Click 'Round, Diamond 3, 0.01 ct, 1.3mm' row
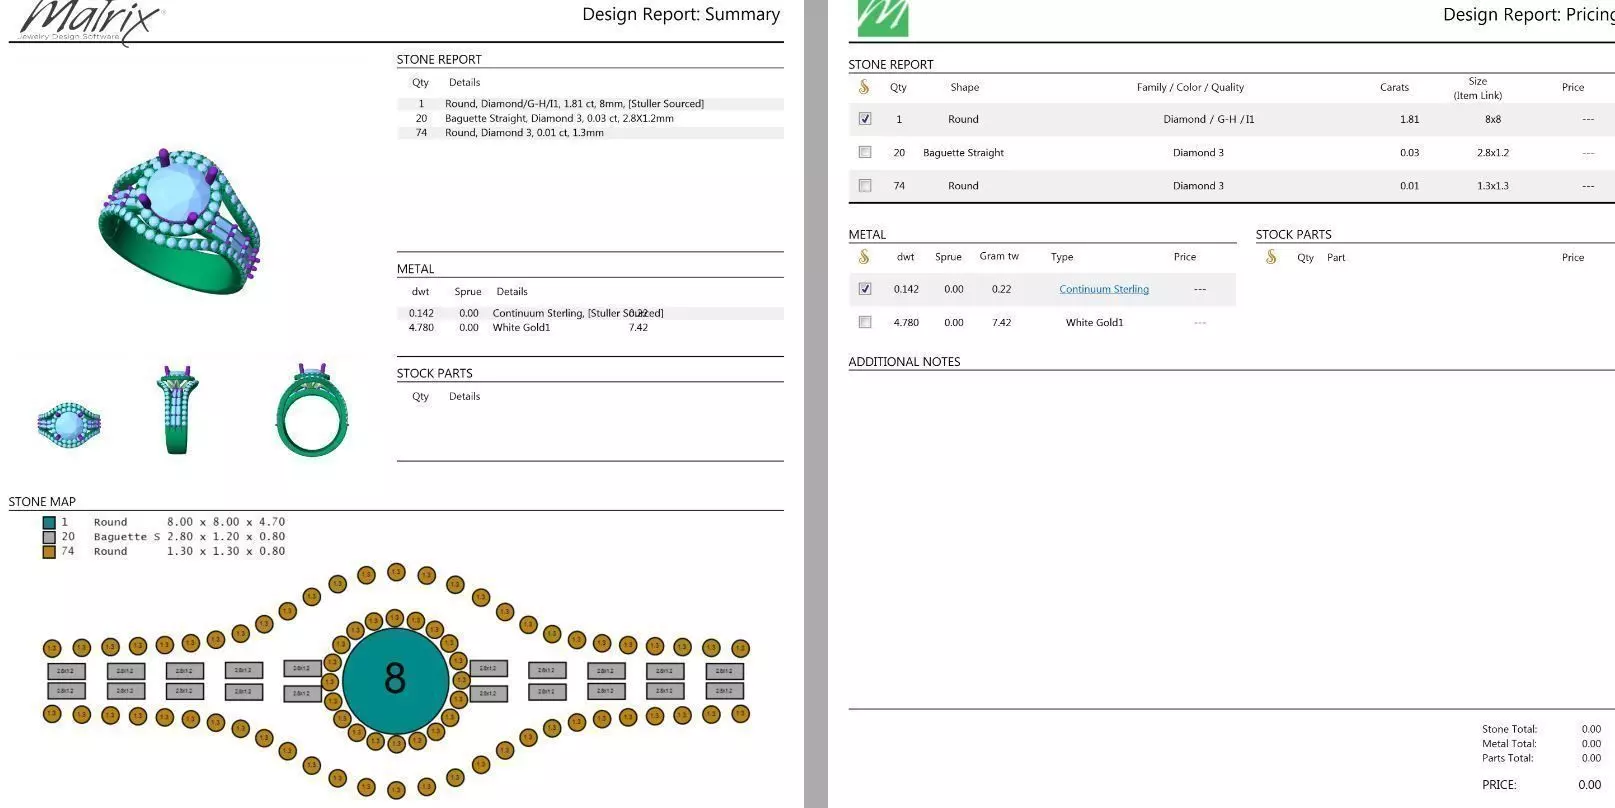1615x808 pixels. point(590,132)
